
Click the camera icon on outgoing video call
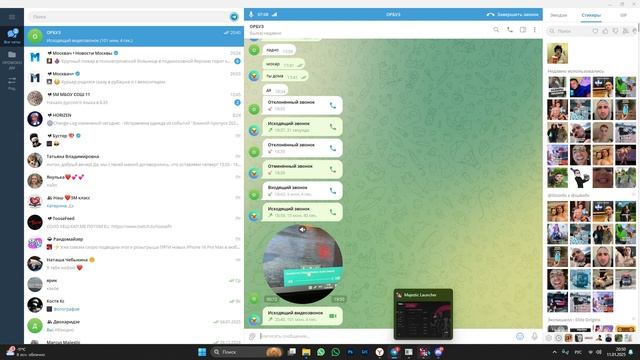[x=333, y=316]
